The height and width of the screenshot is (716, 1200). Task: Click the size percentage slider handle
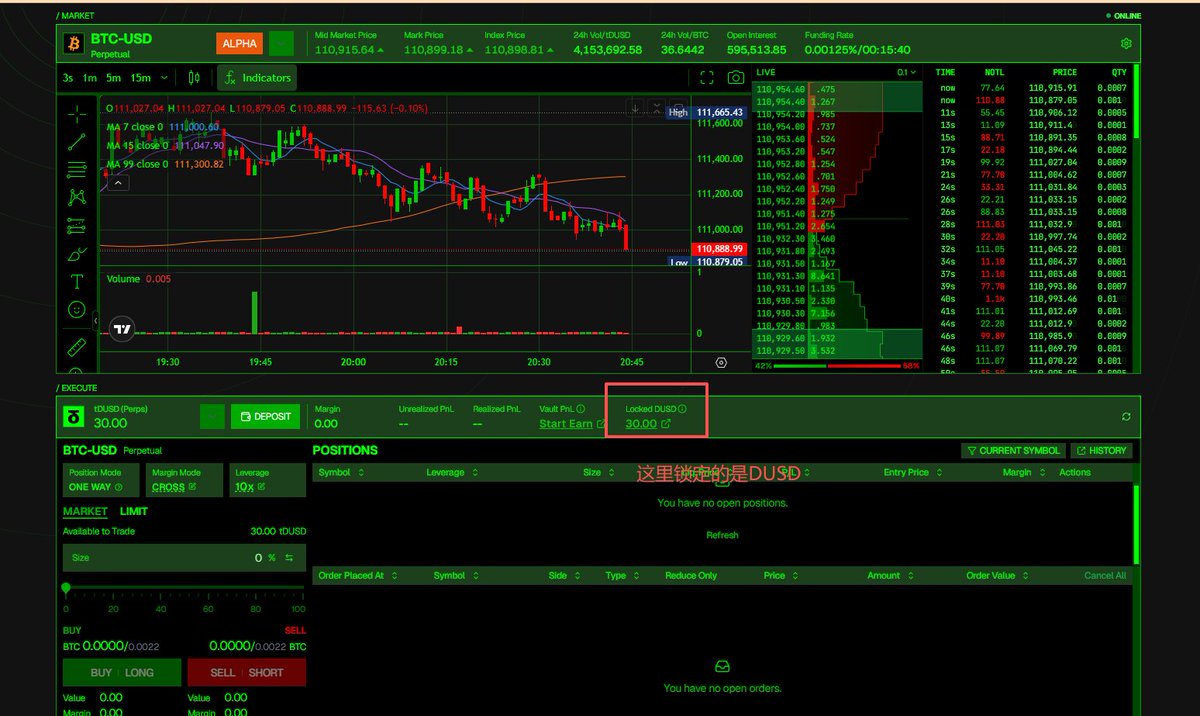66,588
